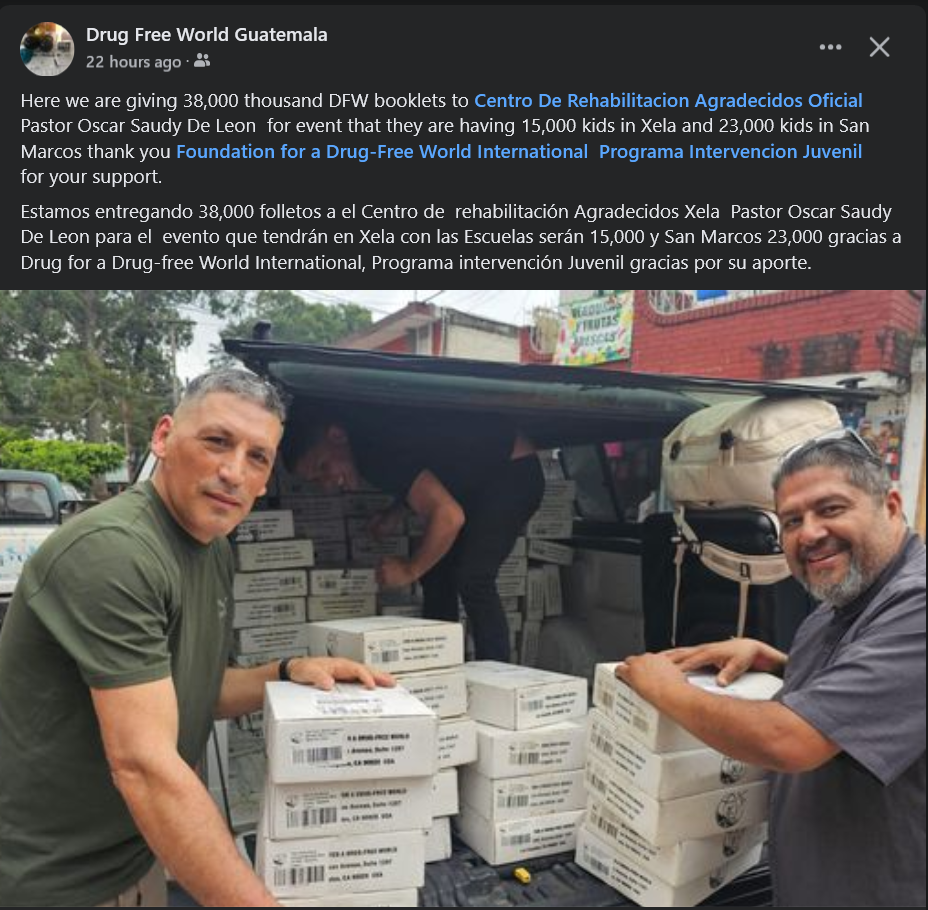928x910 pixels.
Task: Open the Programa Intervencion Juvenil link
Action: (x=730, y=151)
